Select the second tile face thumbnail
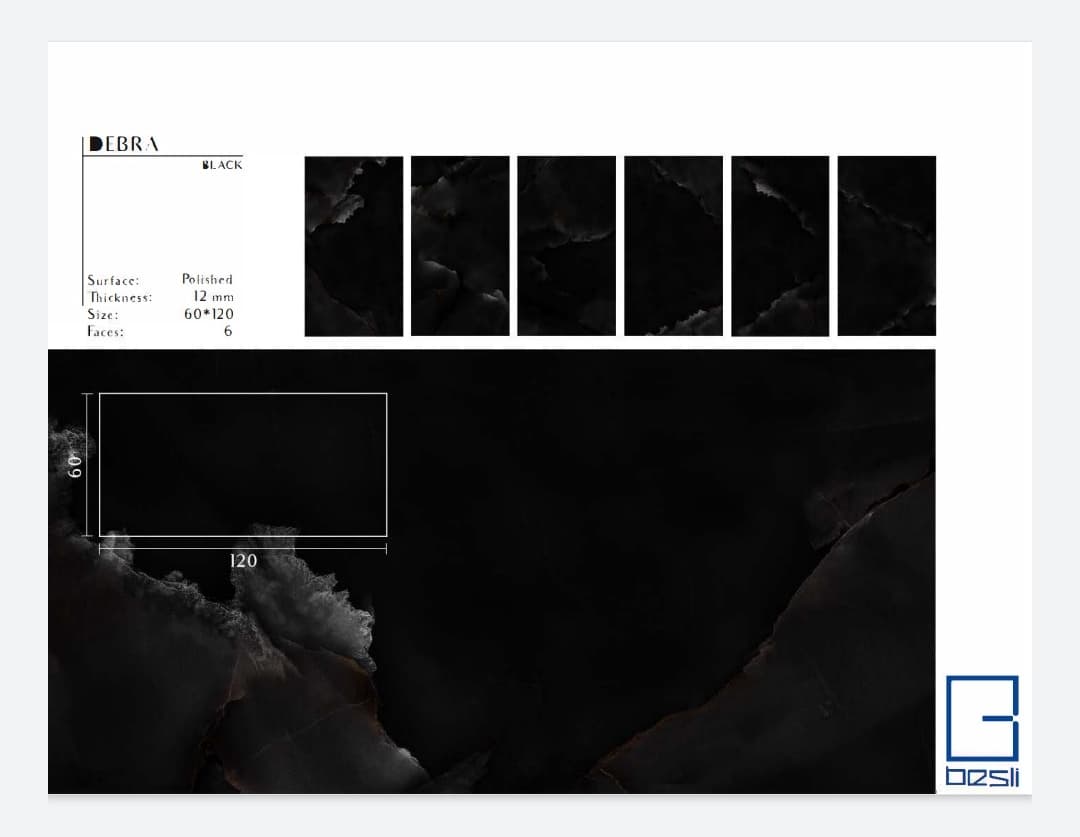 460,246
